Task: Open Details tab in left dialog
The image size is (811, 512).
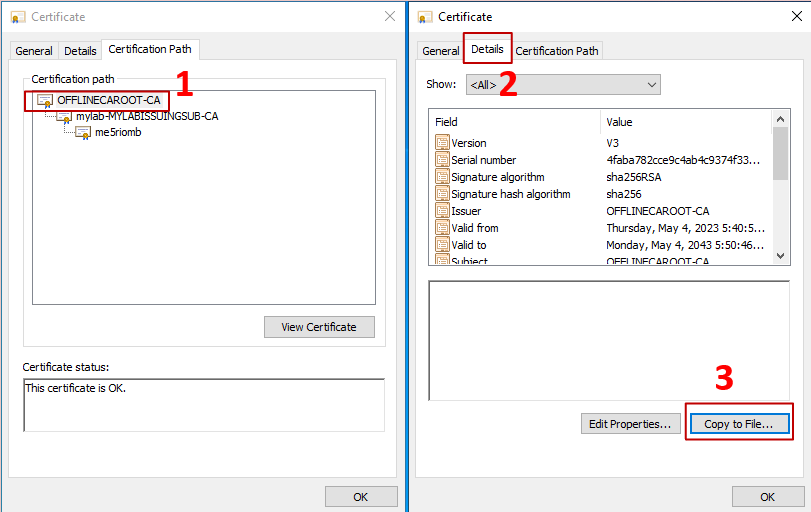Action: 80,51
